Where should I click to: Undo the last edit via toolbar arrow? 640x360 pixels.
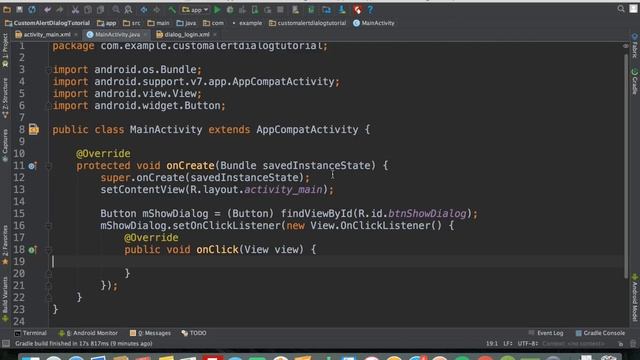pyautogui.click(x=48, y=9)
